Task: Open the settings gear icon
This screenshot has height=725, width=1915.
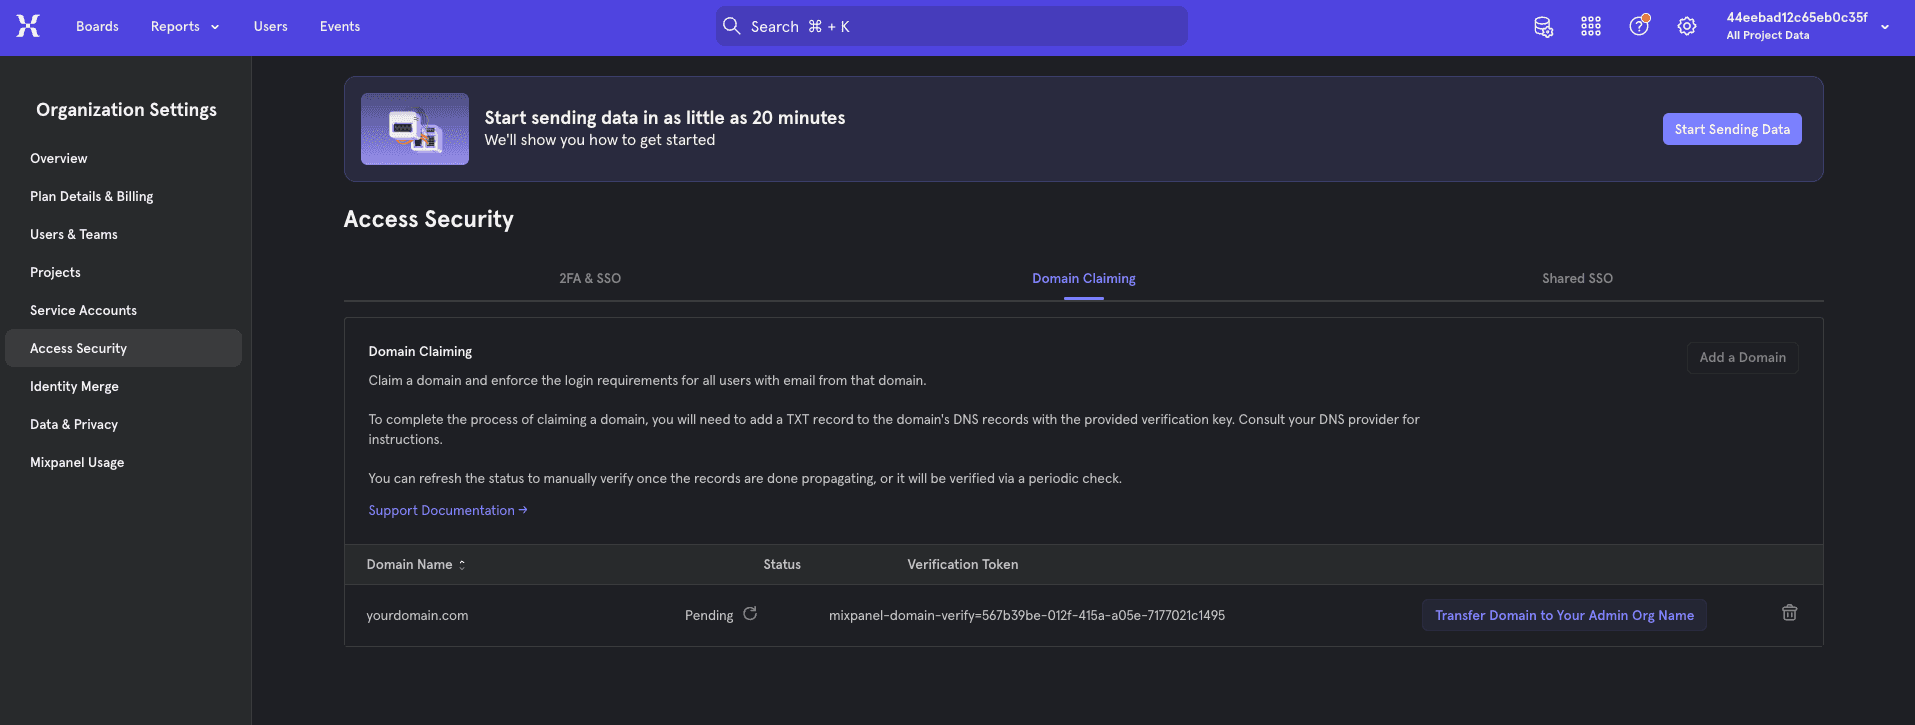Action: tap(1686, 27)
